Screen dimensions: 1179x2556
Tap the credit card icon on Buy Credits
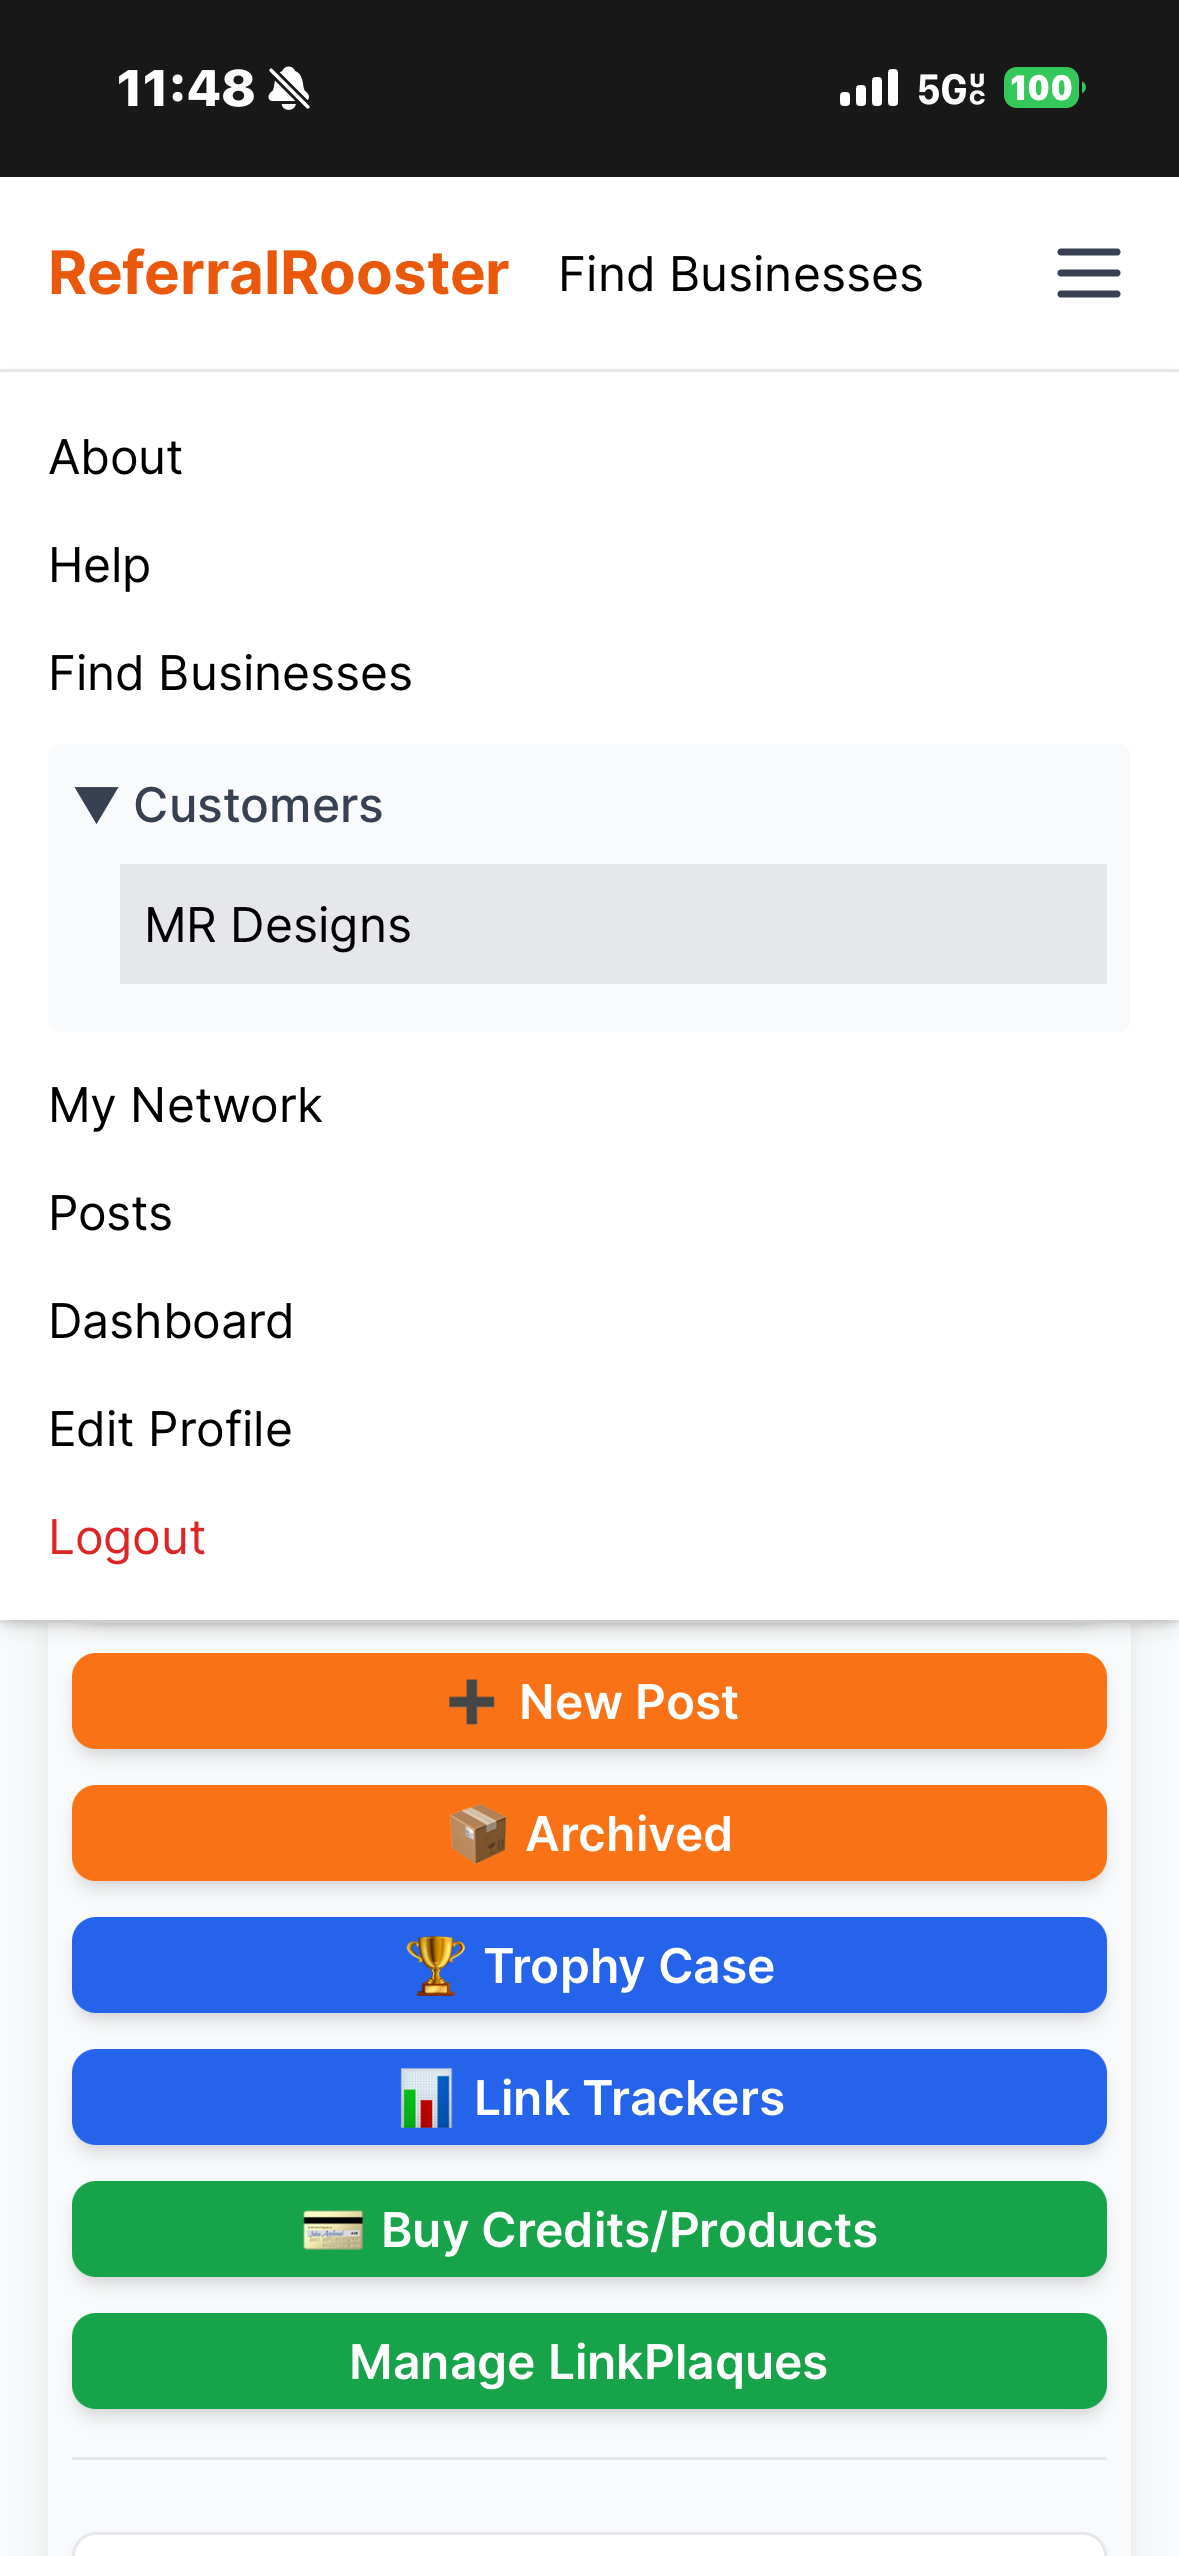tap(333, 2230)
